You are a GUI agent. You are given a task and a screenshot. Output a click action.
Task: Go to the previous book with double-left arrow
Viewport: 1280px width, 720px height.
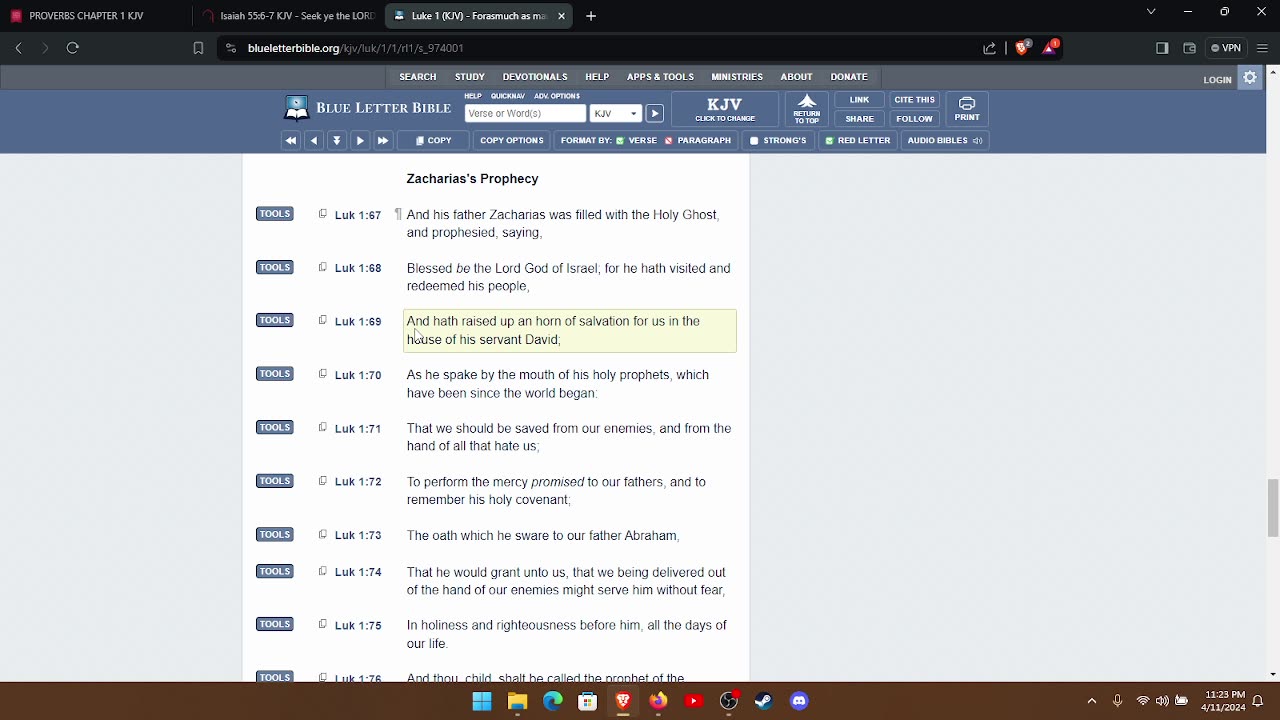pos(291,141)
